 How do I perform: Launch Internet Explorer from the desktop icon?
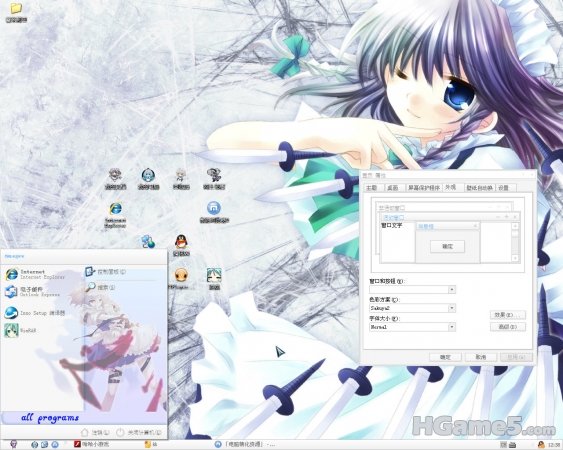coord(115,215)
